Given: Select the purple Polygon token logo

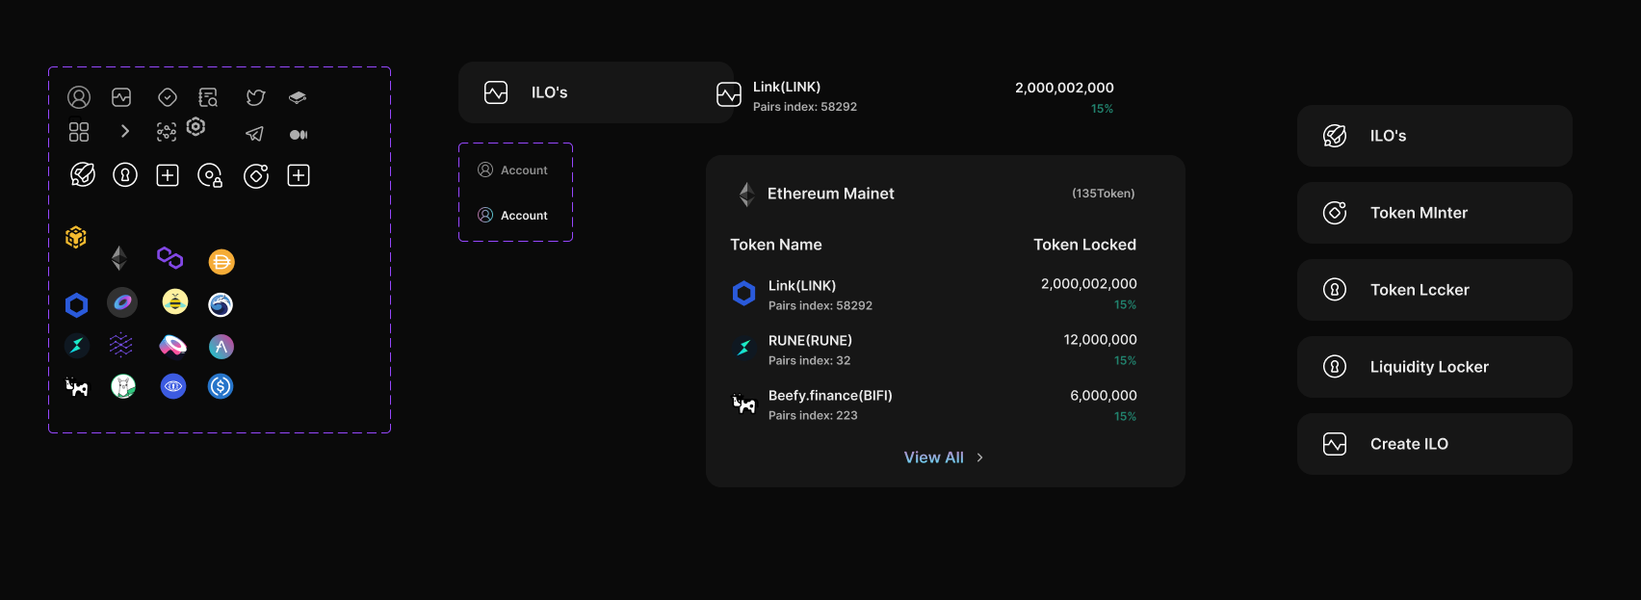Looking at the screenshot, I should [x=170, y=258].
